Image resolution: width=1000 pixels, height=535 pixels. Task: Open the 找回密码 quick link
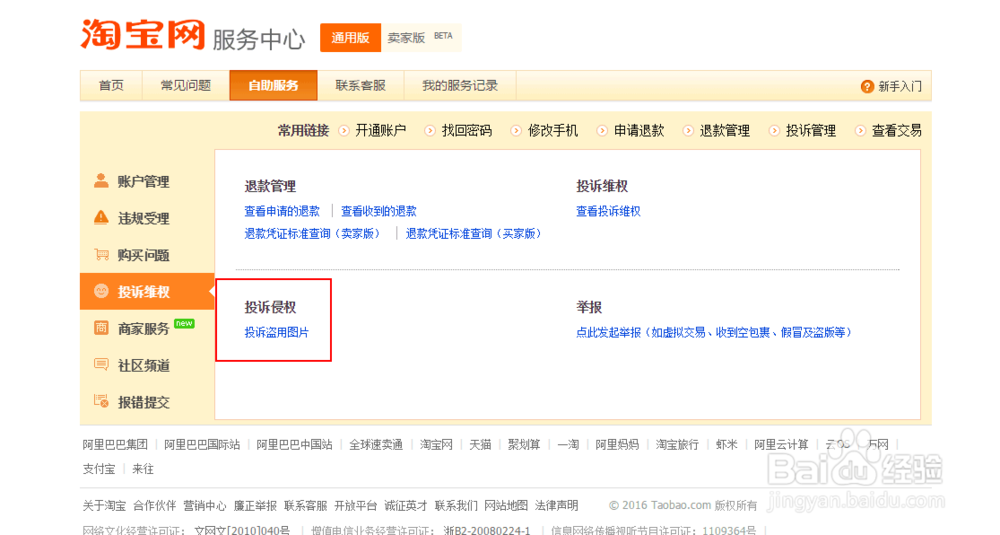[x=467, y=131]
